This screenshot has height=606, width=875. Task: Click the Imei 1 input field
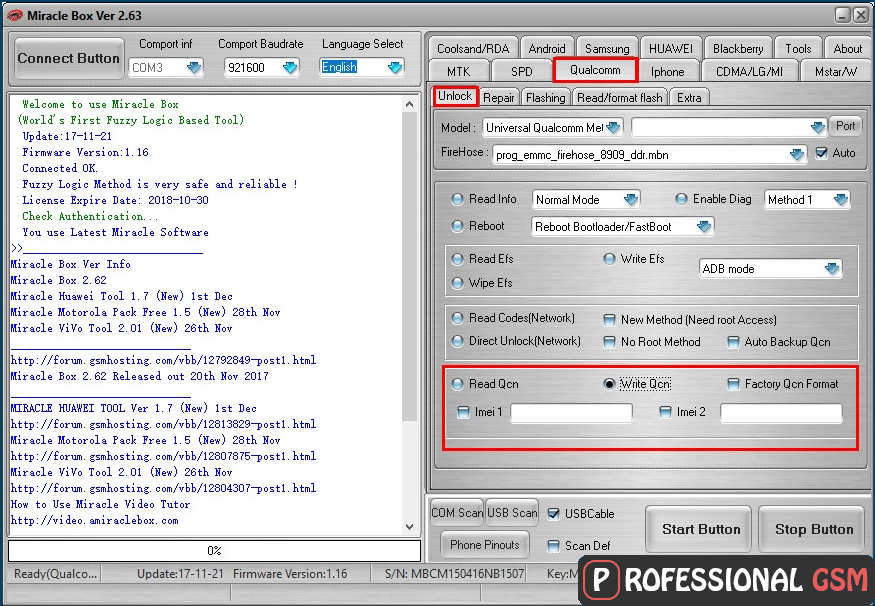pyautogui.click(x=573, y=413)
